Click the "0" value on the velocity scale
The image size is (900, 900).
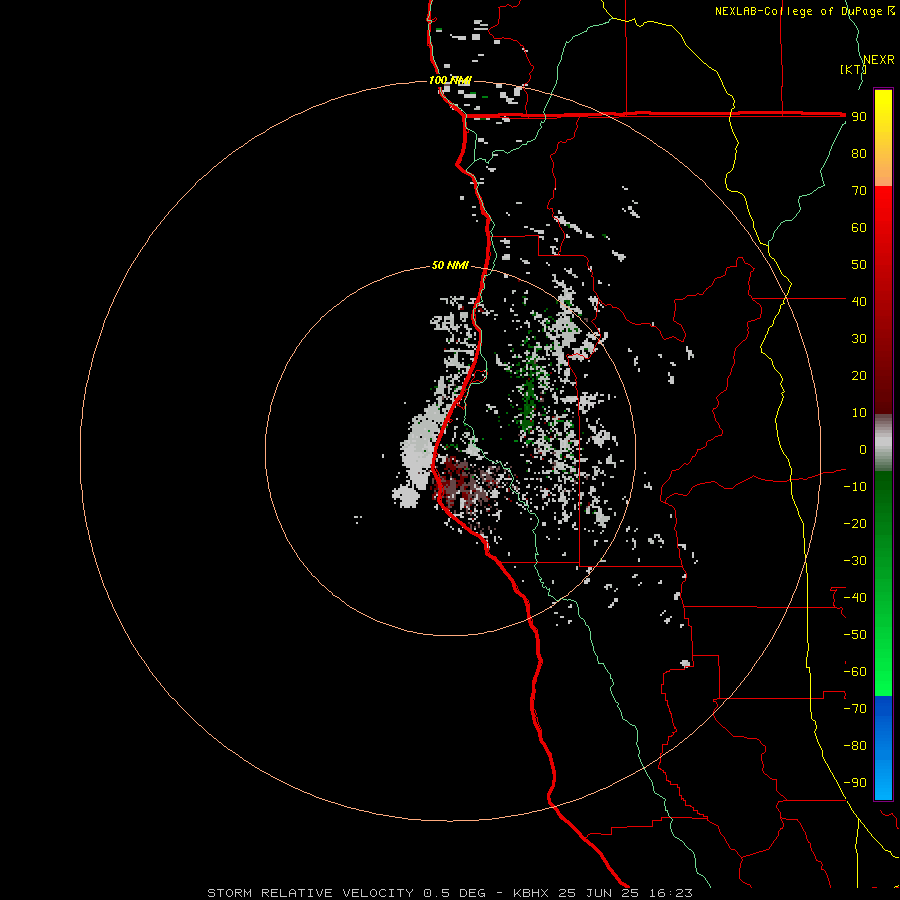(863, 449)
